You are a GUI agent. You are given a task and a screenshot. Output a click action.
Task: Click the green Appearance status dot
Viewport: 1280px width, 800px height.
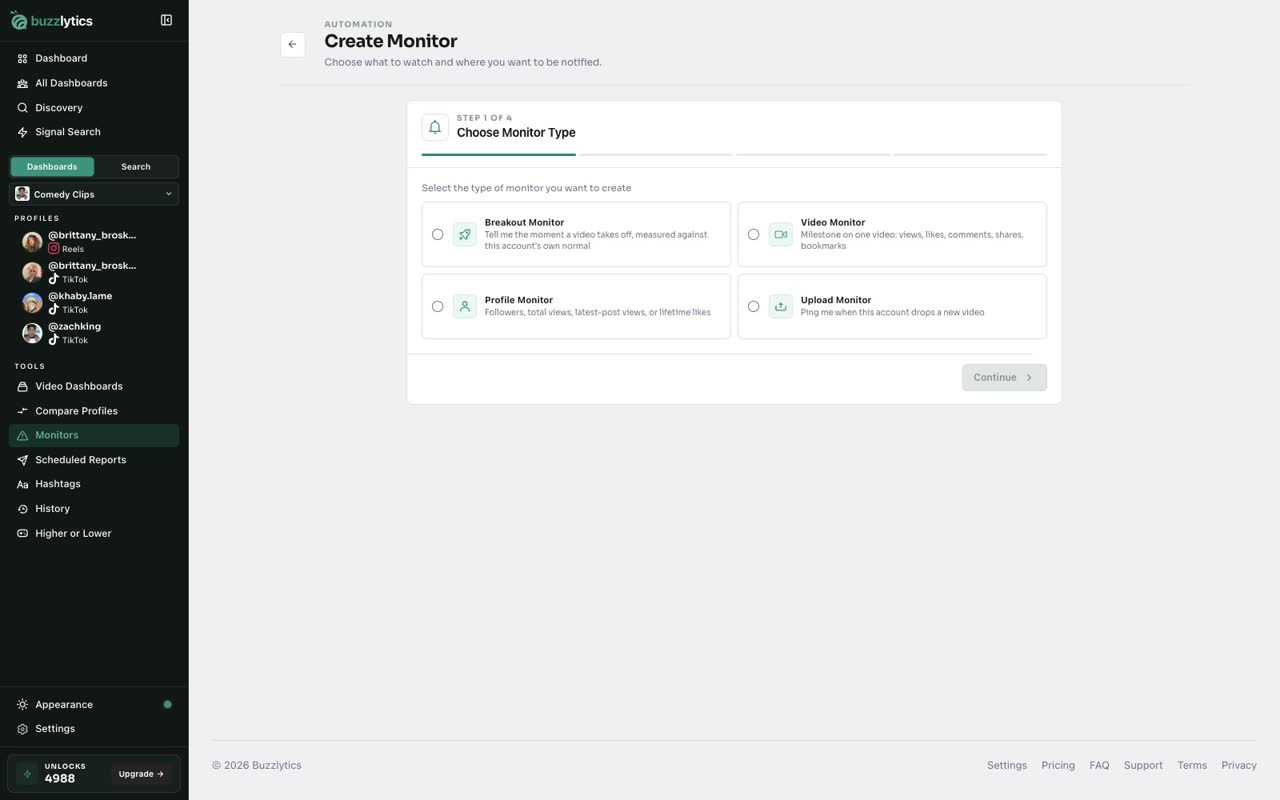pos(167,705)
